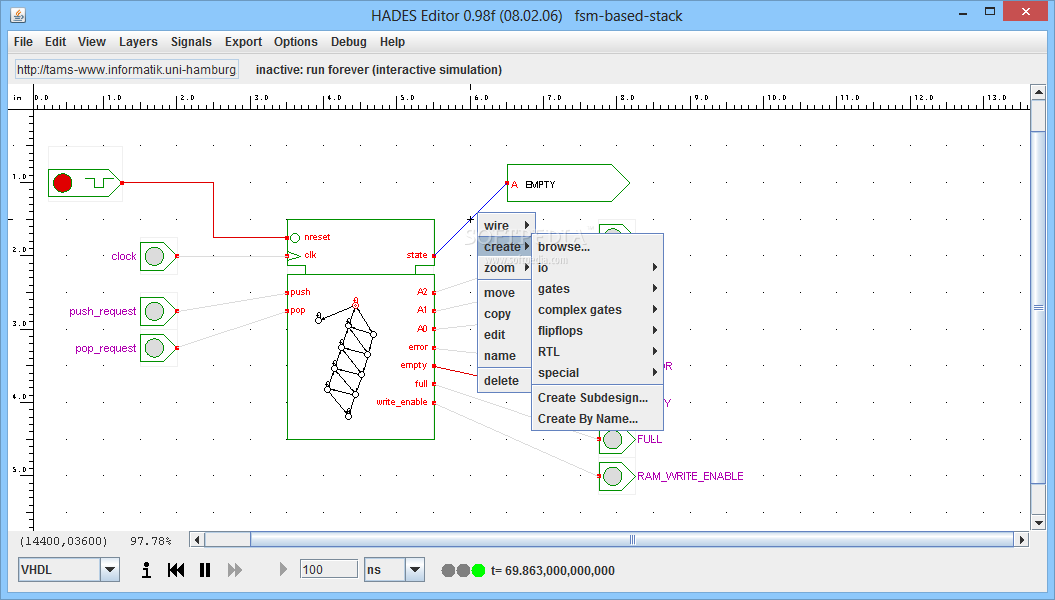Open the Layers menu

tap(138, 42)
